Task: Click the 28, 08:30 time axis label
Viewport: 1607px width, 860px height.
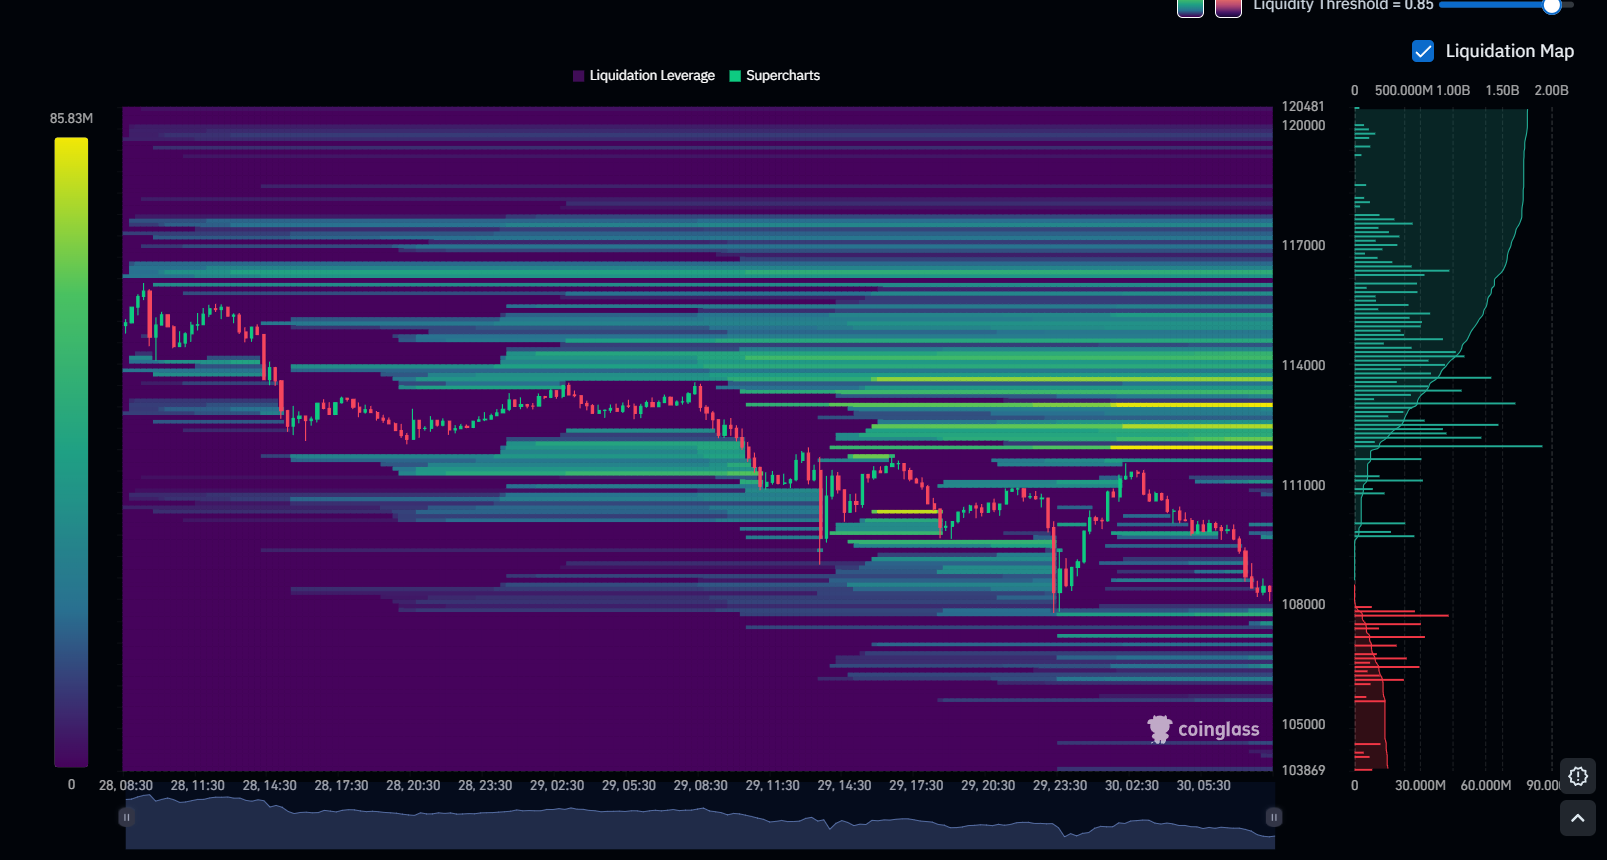Action: pyautogui.click(x=126, y=785)
